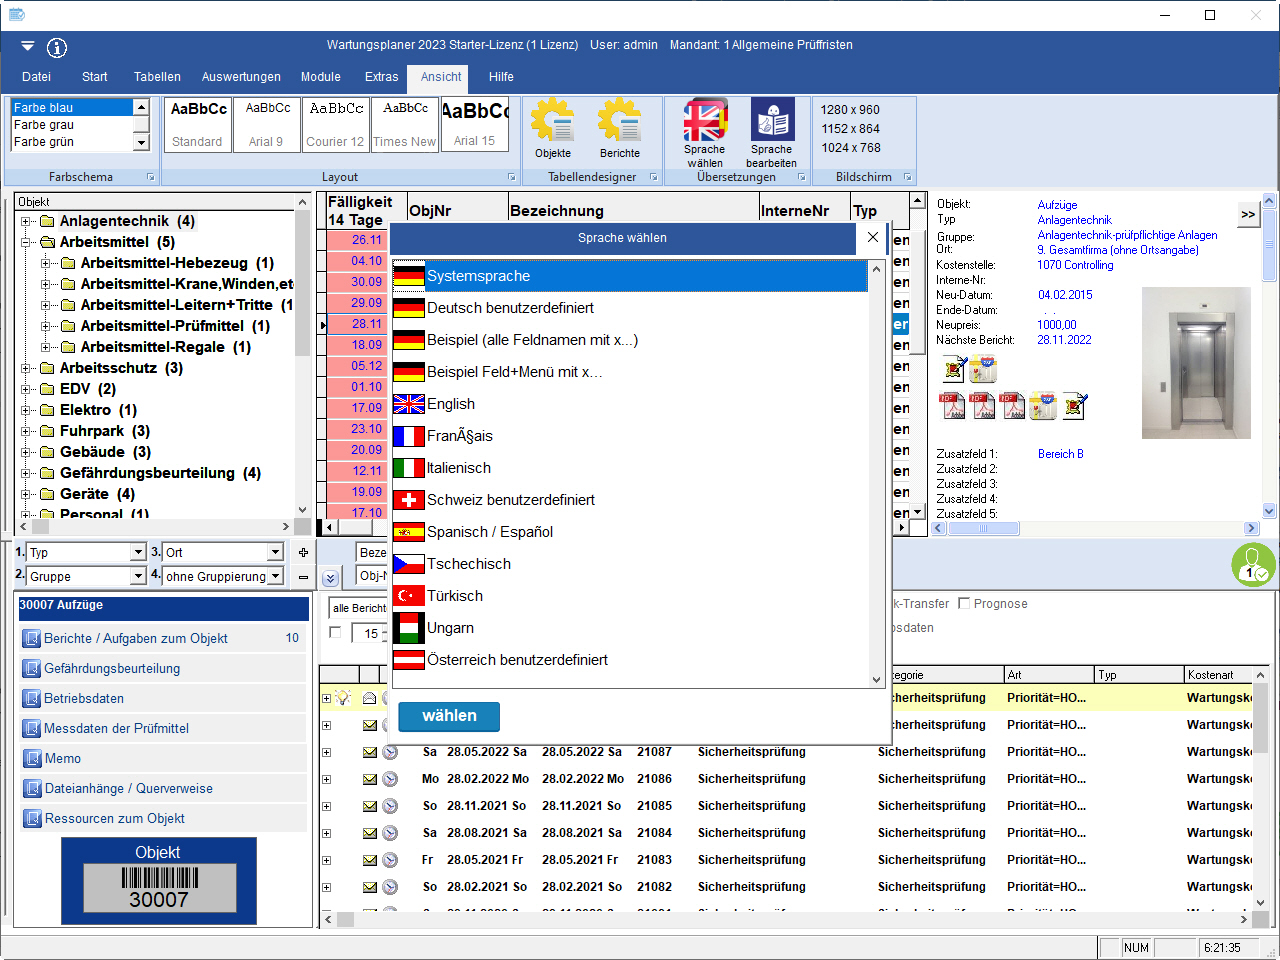Open the quick access dropdown arrow icon

pos(28,46)
